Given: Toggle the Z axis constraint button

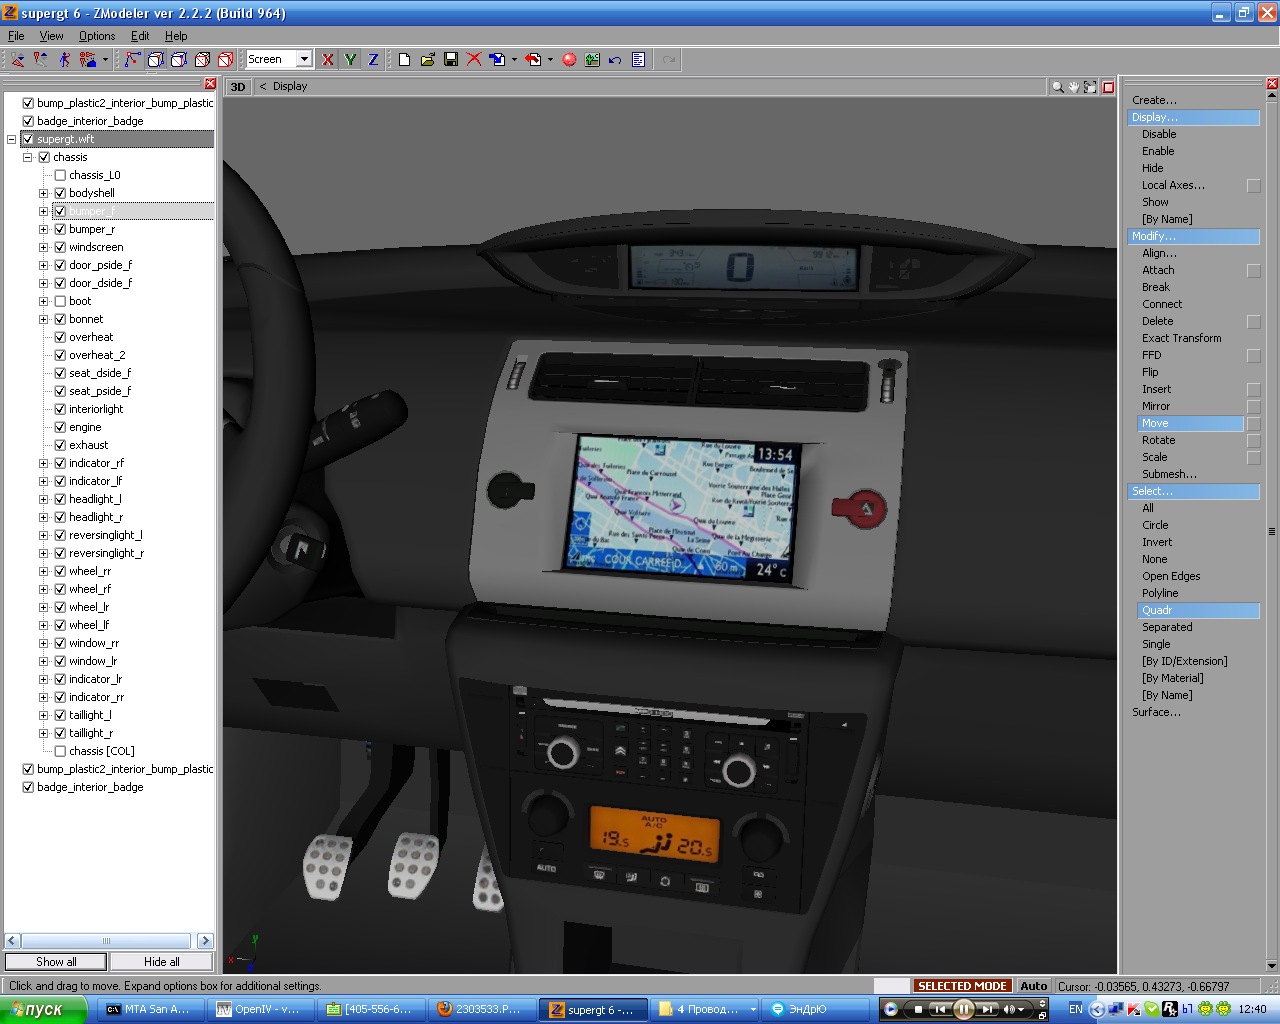Looking at the screenshot, I should pyautogui.click(x=373, y=60).
